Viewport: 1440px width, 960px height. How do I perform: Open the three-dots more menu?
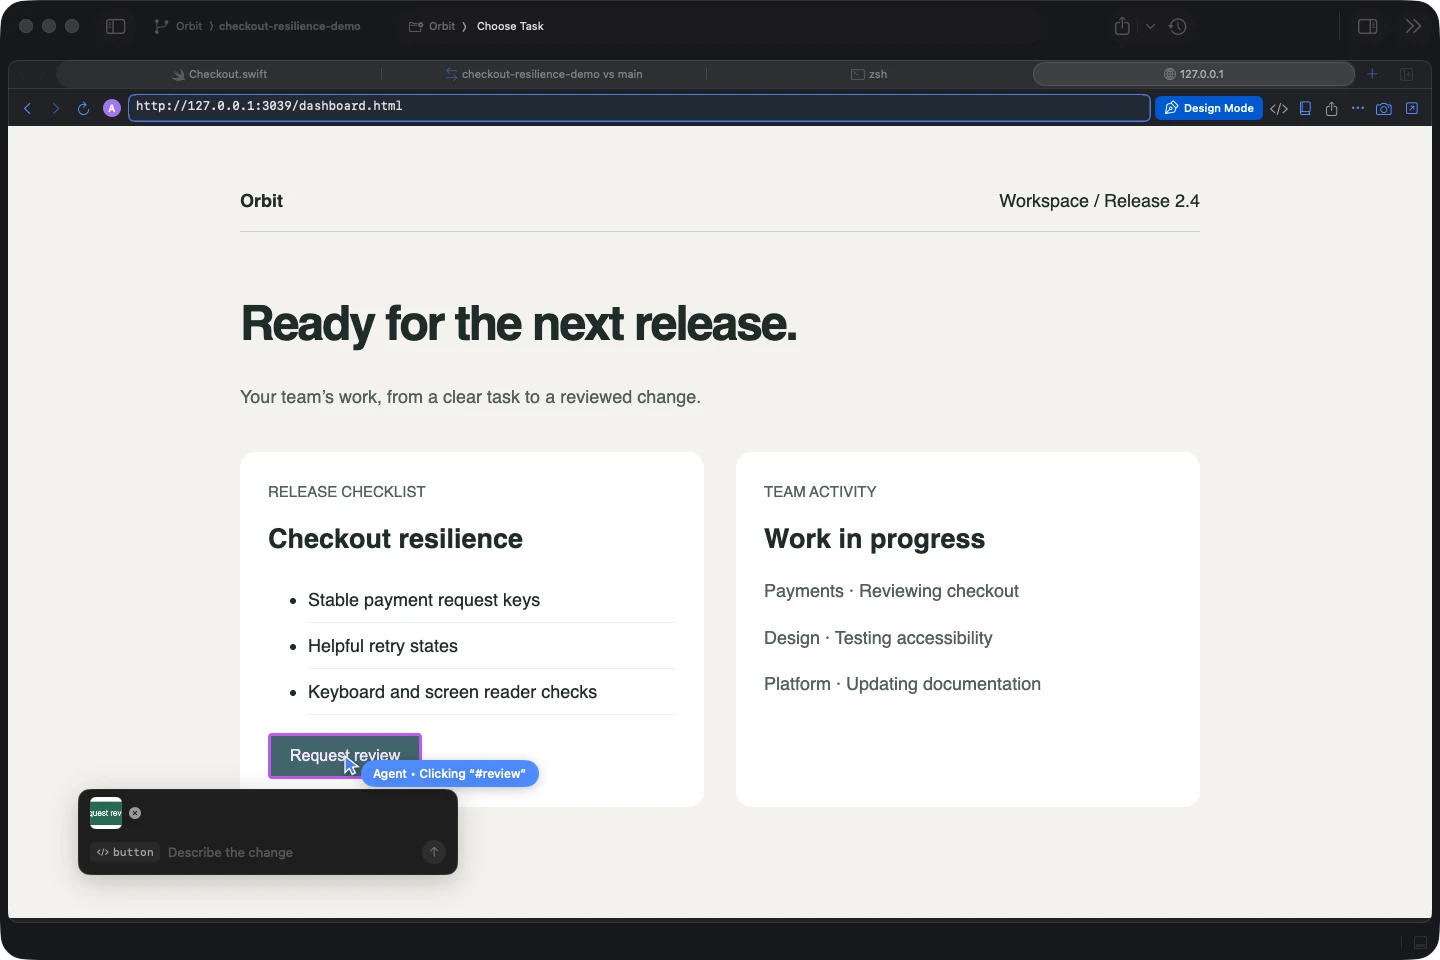point(1357,108)
